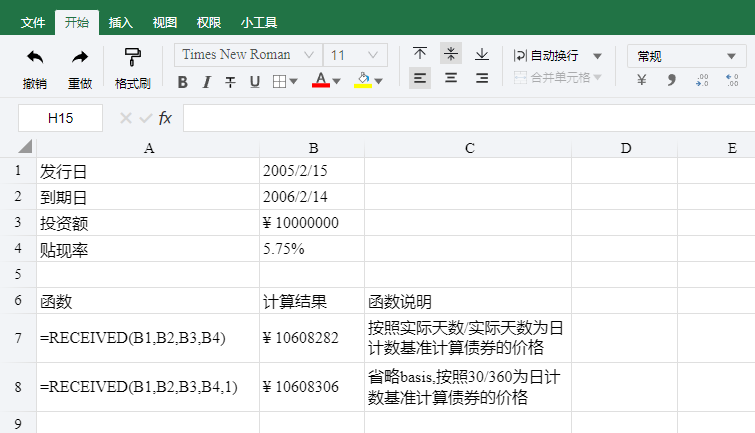Enable auto wrap (自动换行)
The image size is (755, 433).
546,56
